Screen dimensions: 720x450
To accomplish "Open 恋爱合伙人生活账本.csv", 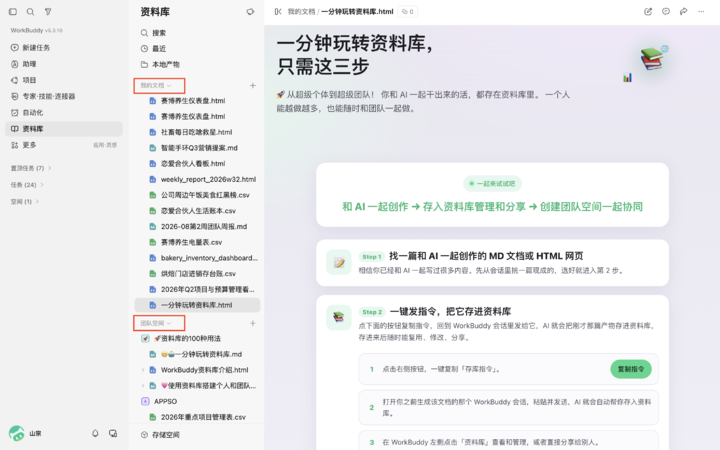I will 197,211.
